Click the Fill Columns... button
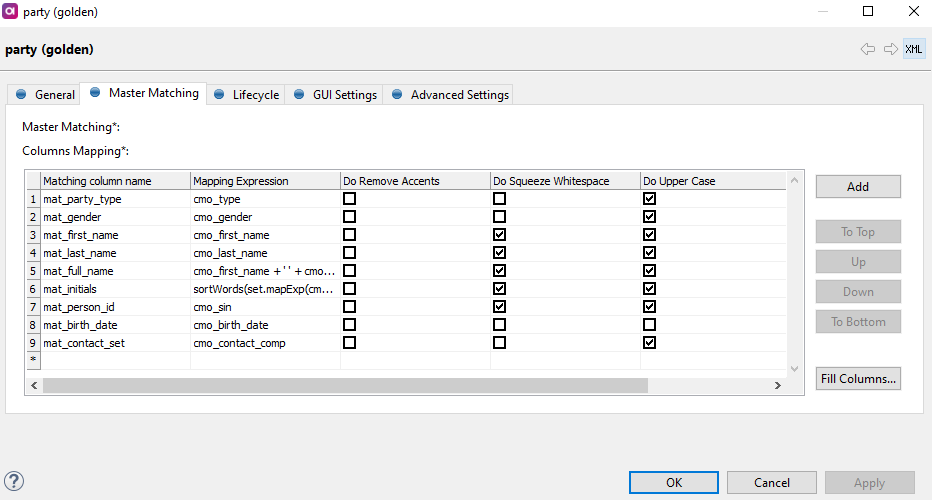932x500 pixels. coord(858,379)
